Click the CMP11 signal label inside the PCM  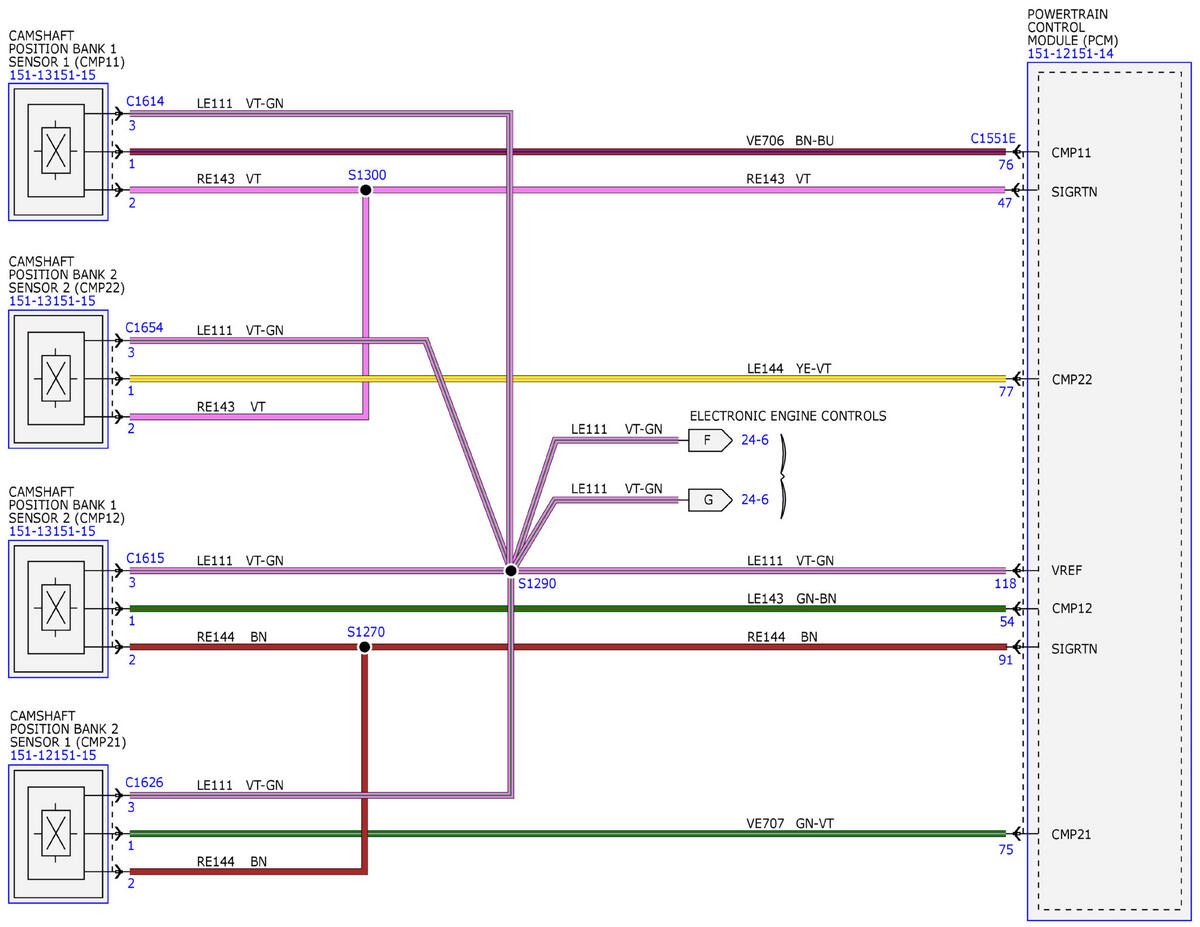pyautogui.click(x=1071, y=153)
